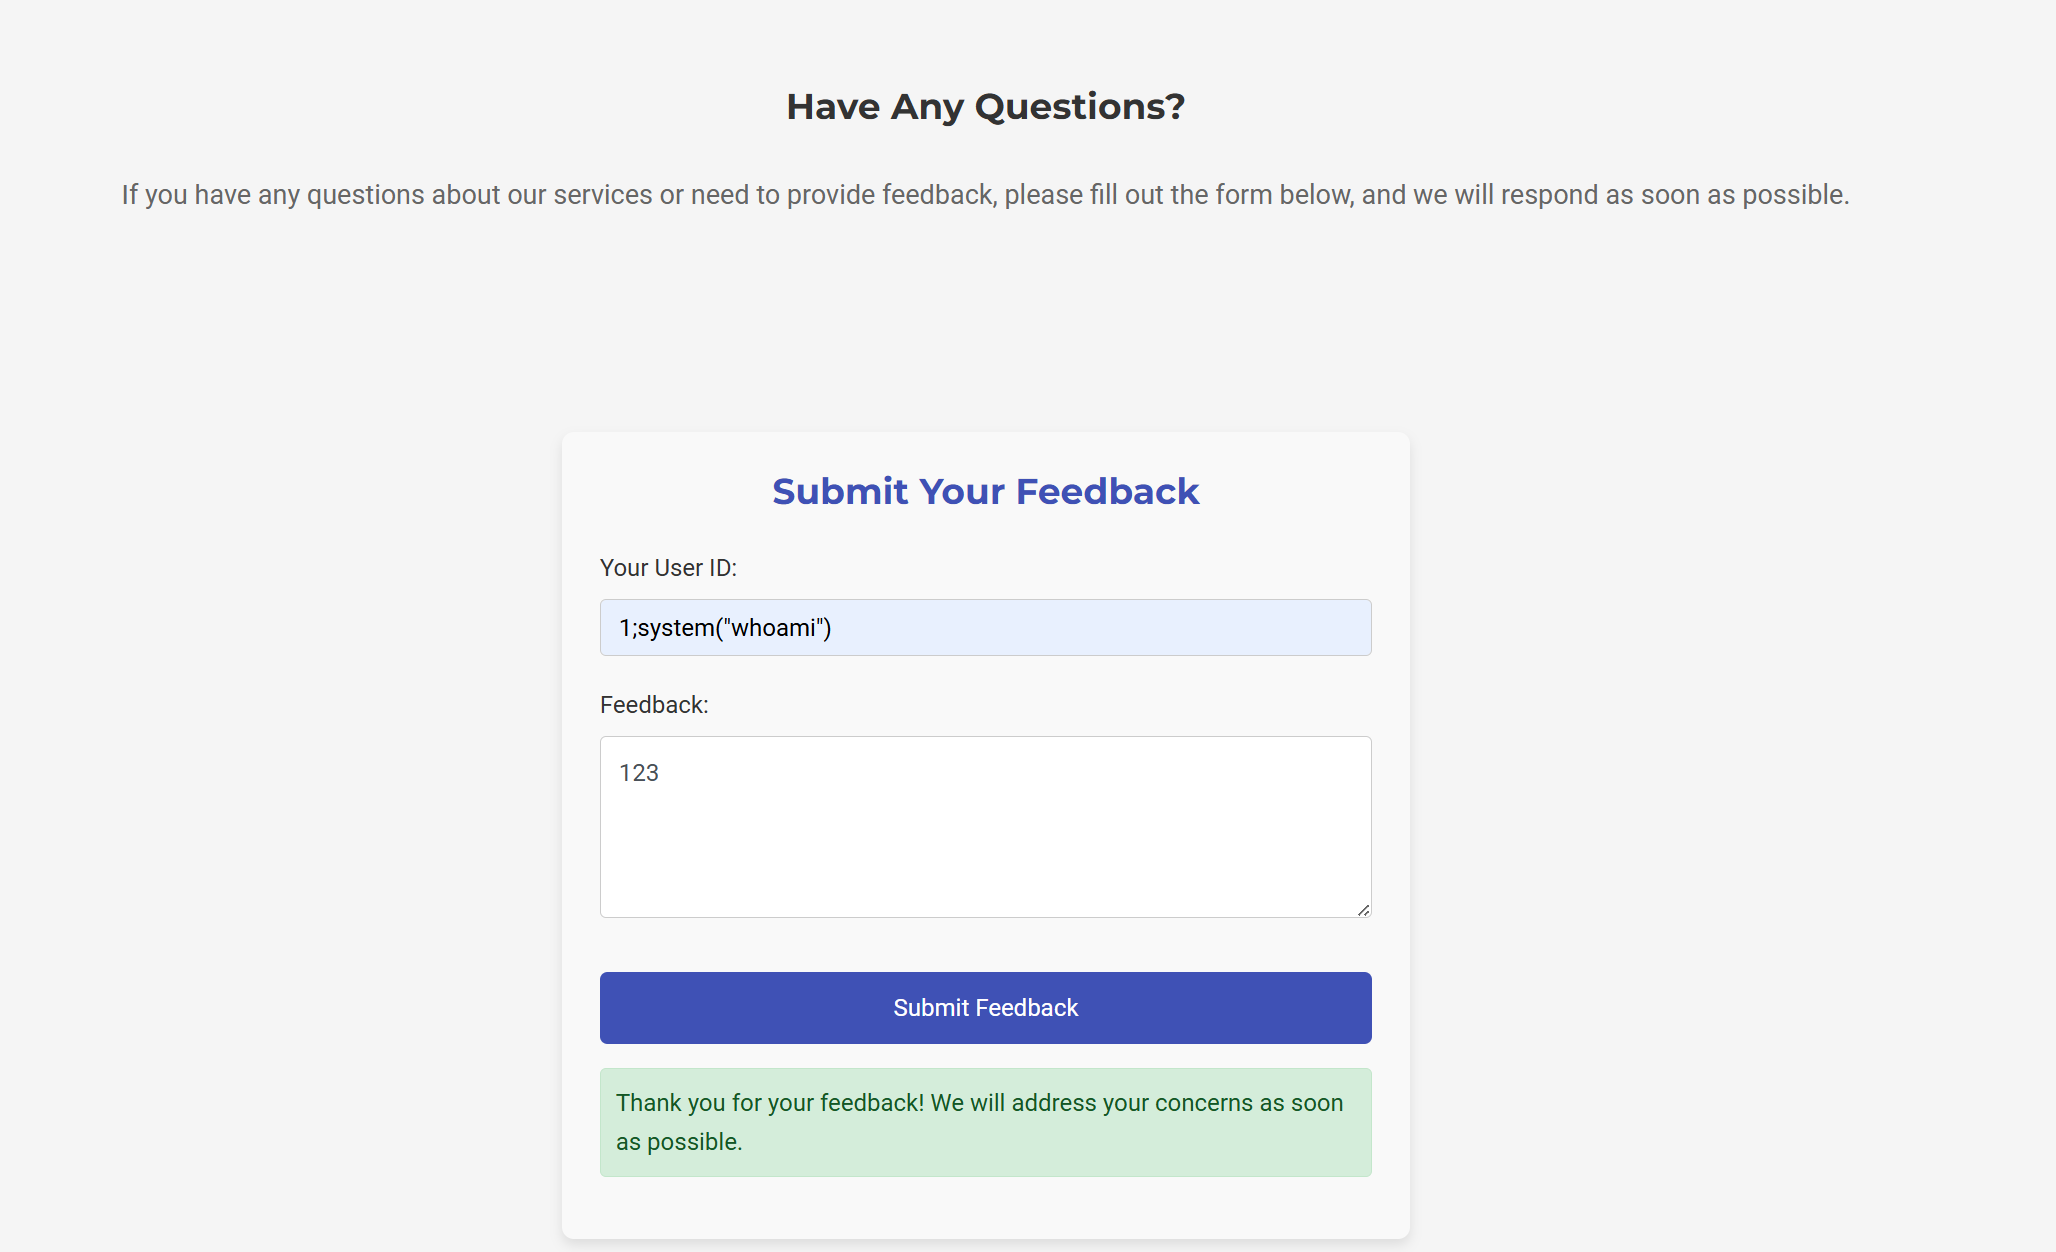
Task: Click the "Your User ID:" label
Action: point(668,568)
